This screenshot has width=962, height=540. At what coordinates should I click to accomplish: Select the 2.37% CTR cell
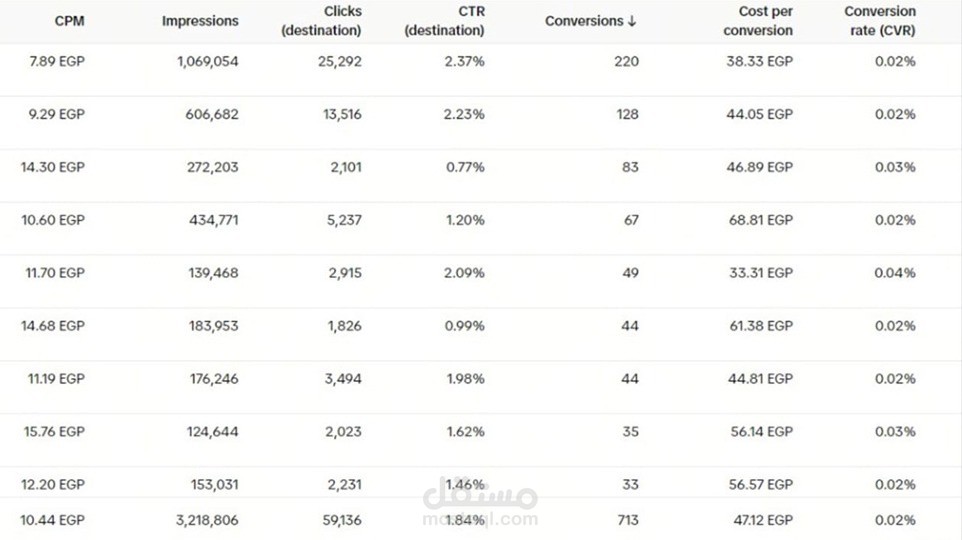tap(464, 61)
